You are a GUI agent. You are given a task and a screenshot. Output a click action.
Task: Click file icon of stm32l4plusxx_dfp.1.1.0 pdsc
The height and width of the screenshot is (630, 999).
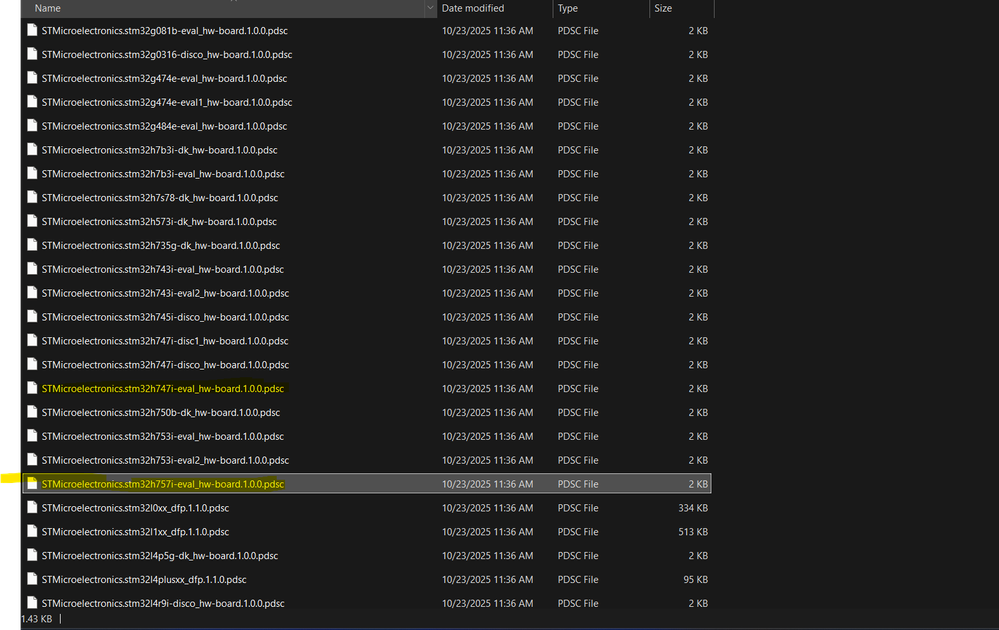click(x=32, y=580)
